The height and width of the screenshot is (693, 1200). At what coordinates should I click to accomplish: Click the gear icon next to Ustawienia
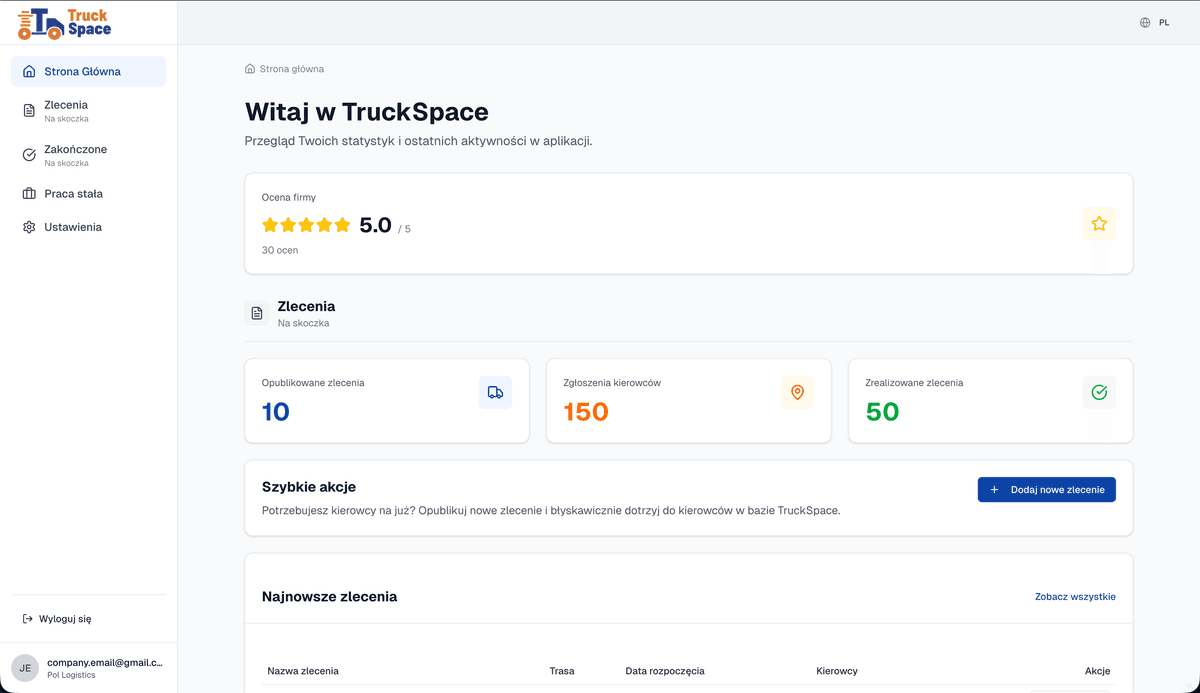29,227
